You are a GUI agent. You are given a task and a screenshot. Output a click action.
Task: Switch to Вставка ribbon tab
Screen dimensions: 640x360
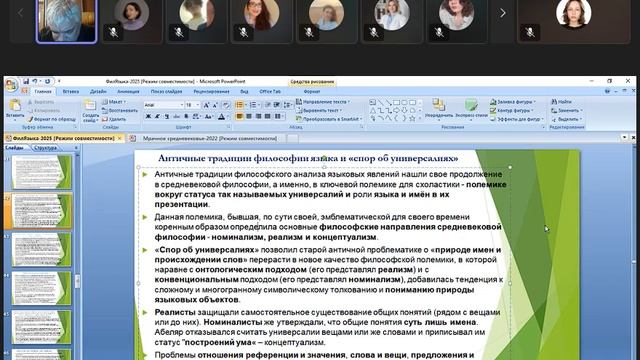[71, 91]
